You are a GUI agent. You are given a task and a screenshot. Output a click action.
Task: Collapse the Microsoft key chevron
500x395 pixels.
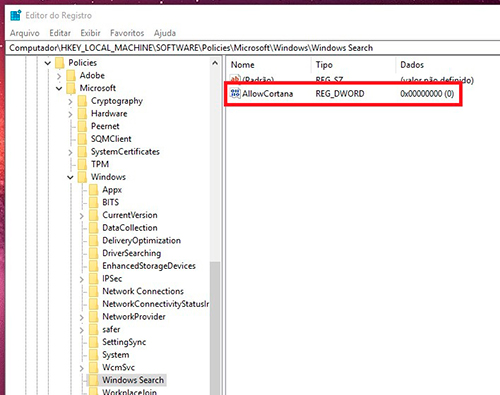59,88
